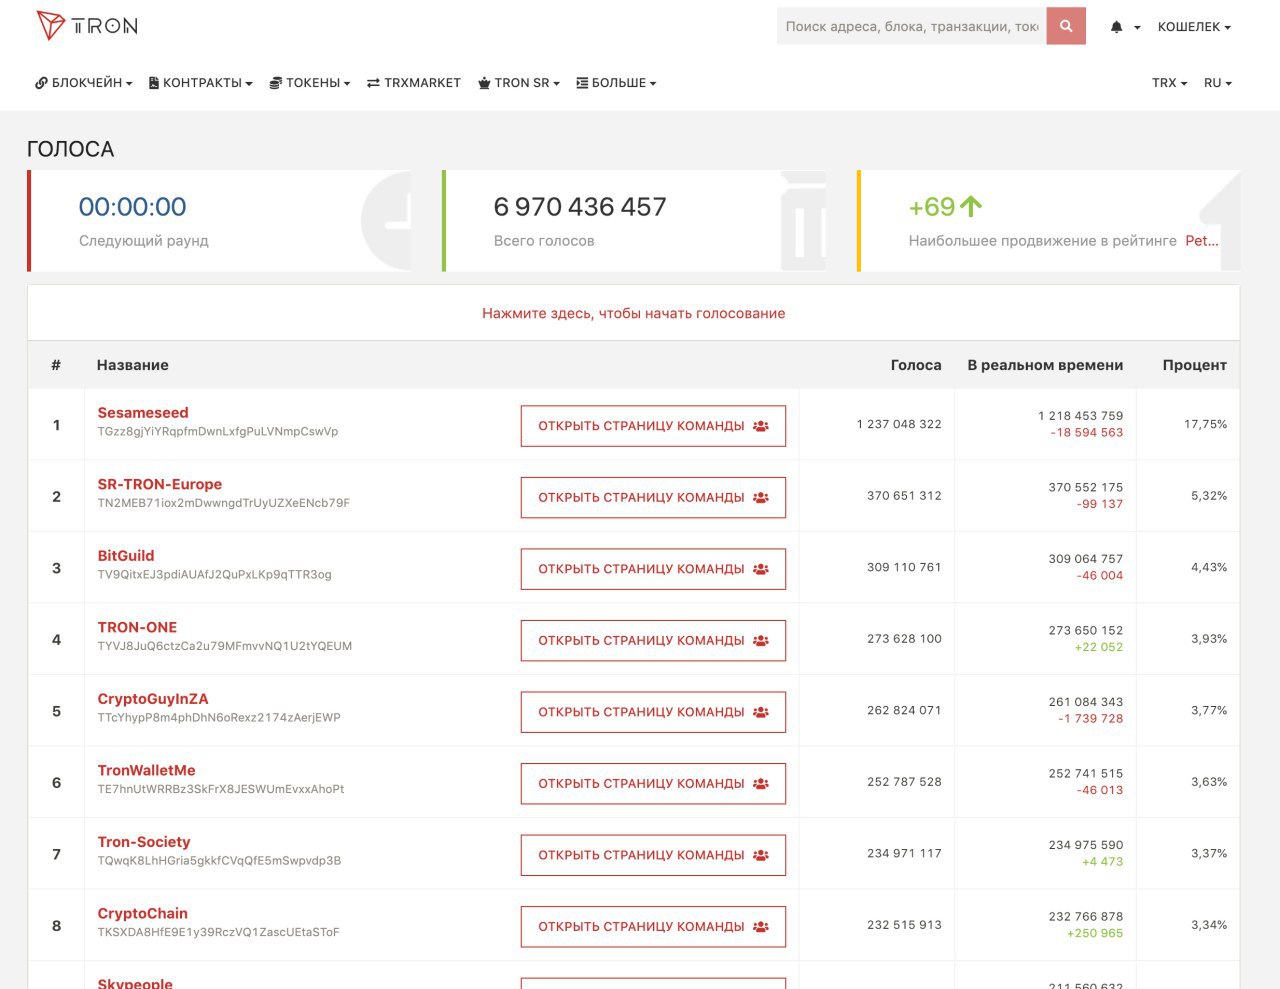
Task: Click the CryptoGuyInZA name link
Action: pos(153,699)
